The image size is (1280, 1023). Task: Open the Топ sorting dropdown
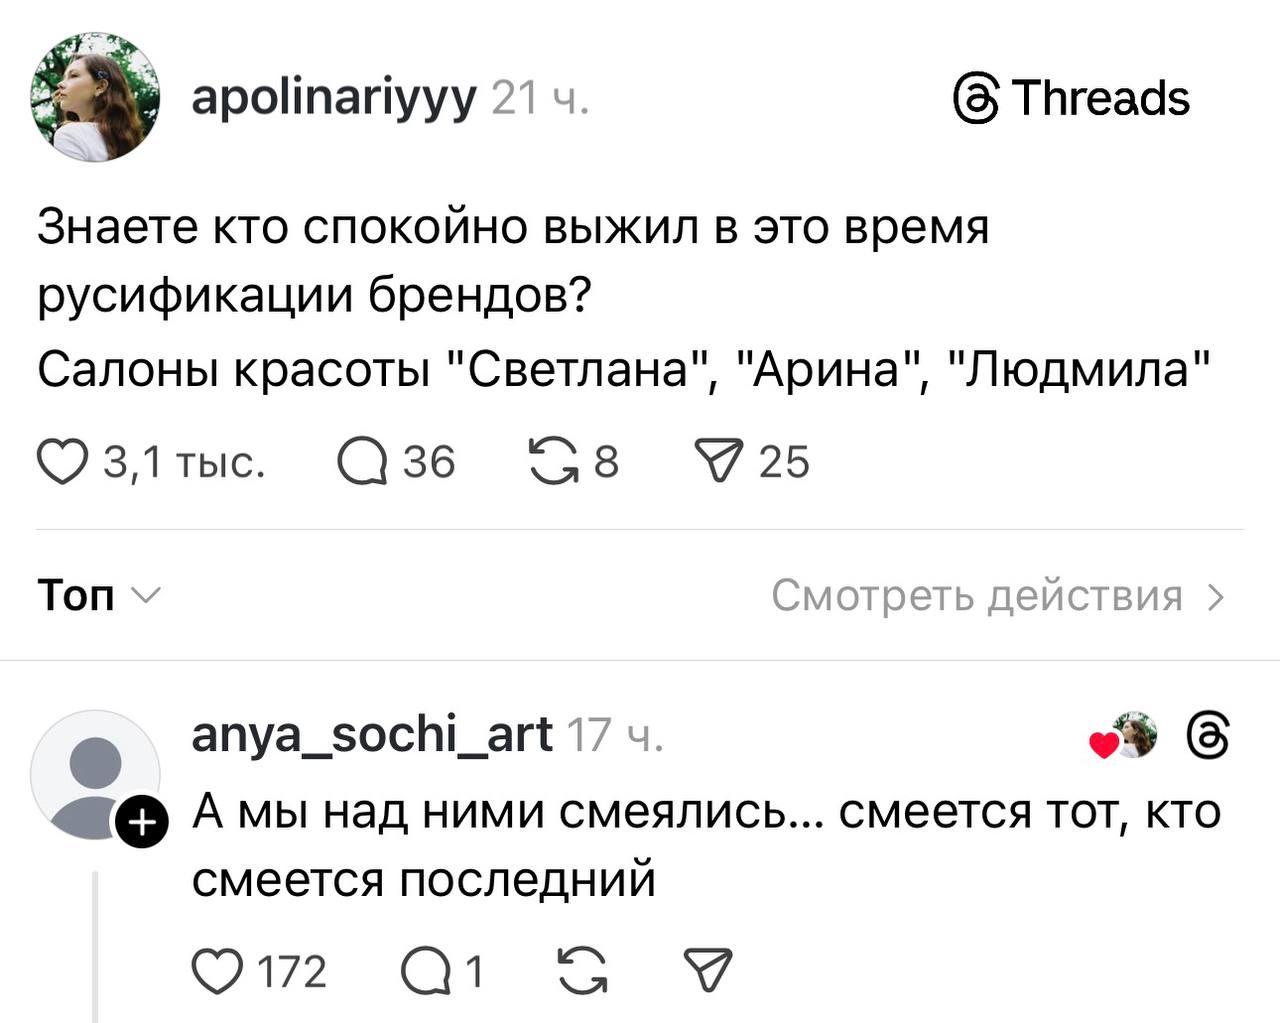point(97,595)
